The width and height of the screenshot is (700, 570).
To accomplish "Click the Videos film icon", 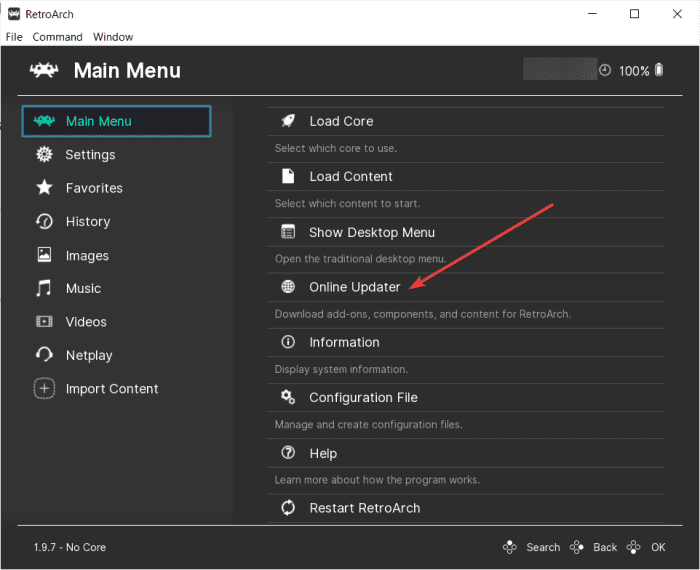I will tap(44, 321).
